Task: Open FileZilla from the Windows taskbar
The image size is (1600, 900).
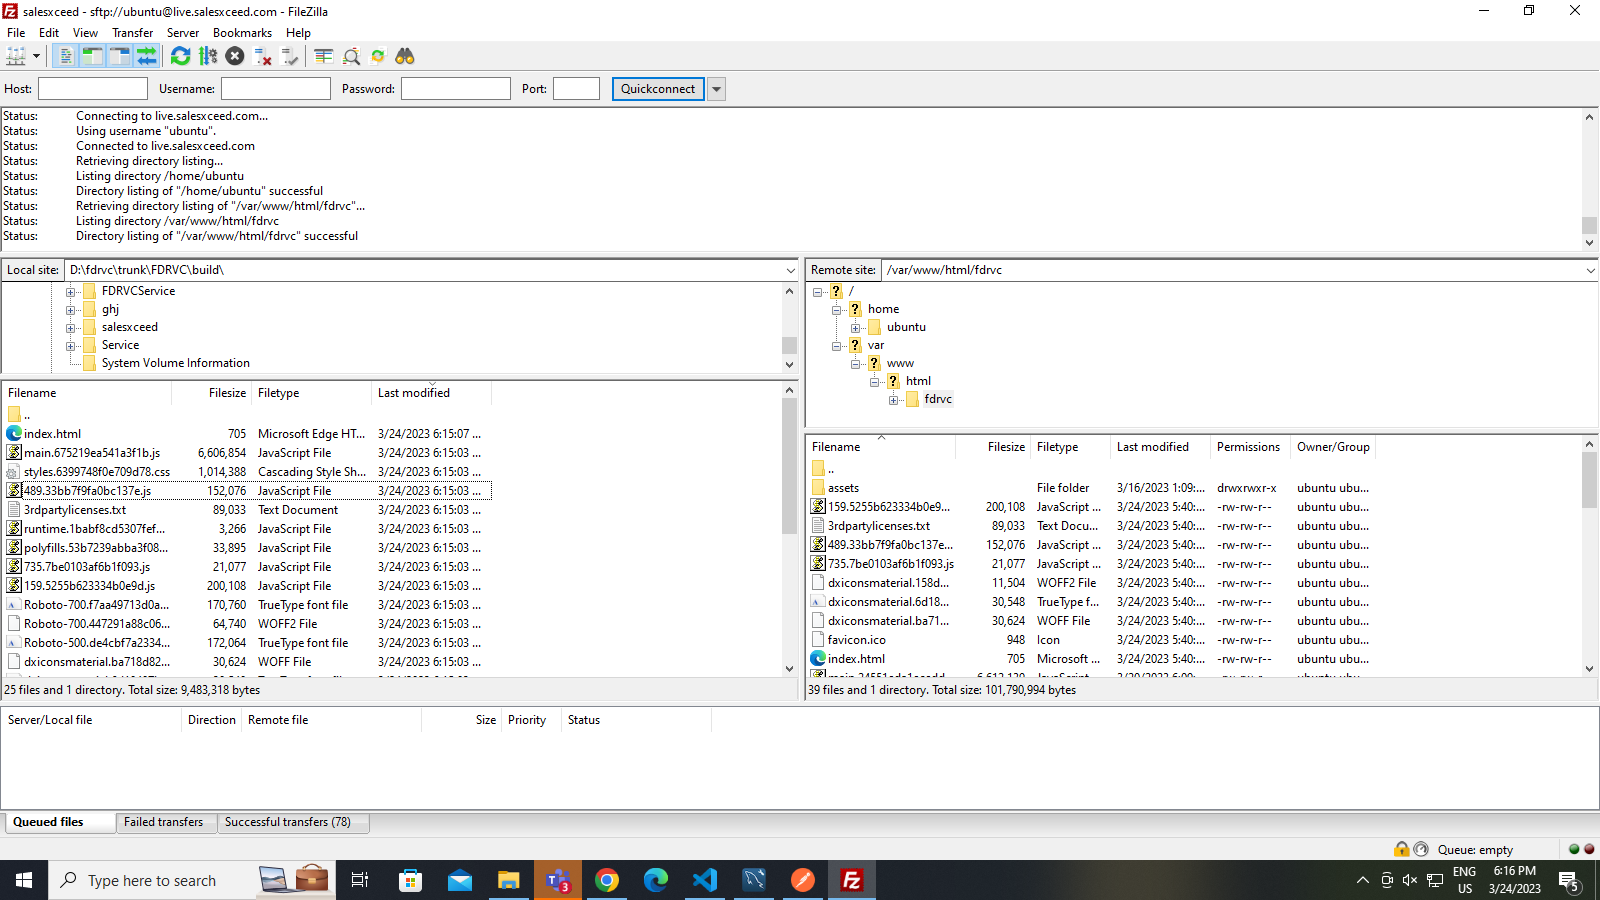Action: pyautogui.click(x=851, y=880)
